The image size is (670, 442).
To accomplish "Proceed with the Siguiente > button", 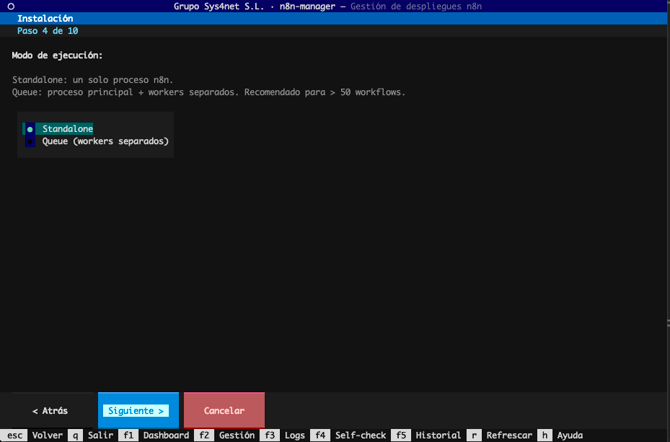I will (x=138, y=411).
